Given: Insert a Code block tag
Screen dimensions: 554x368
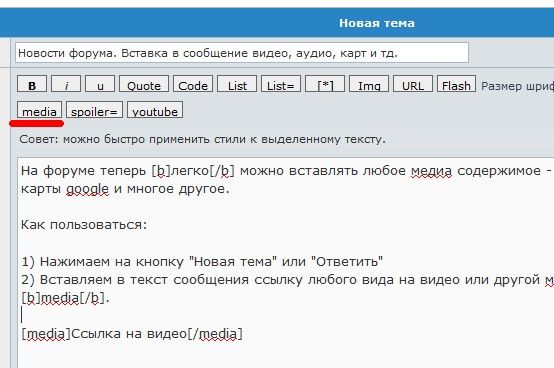Looking at the screenshot, I should 193,84.
